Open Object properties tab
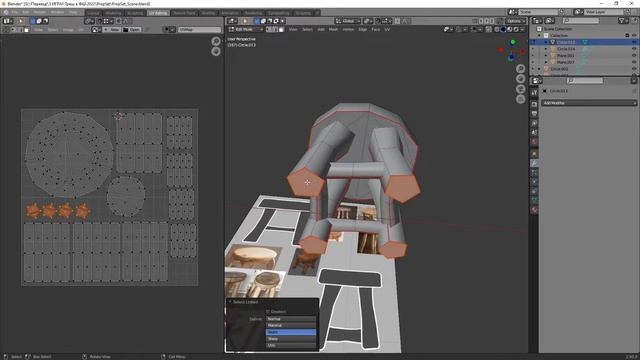Image resolution: width=640 pixels, height=360 pixels. coord(534,153)
